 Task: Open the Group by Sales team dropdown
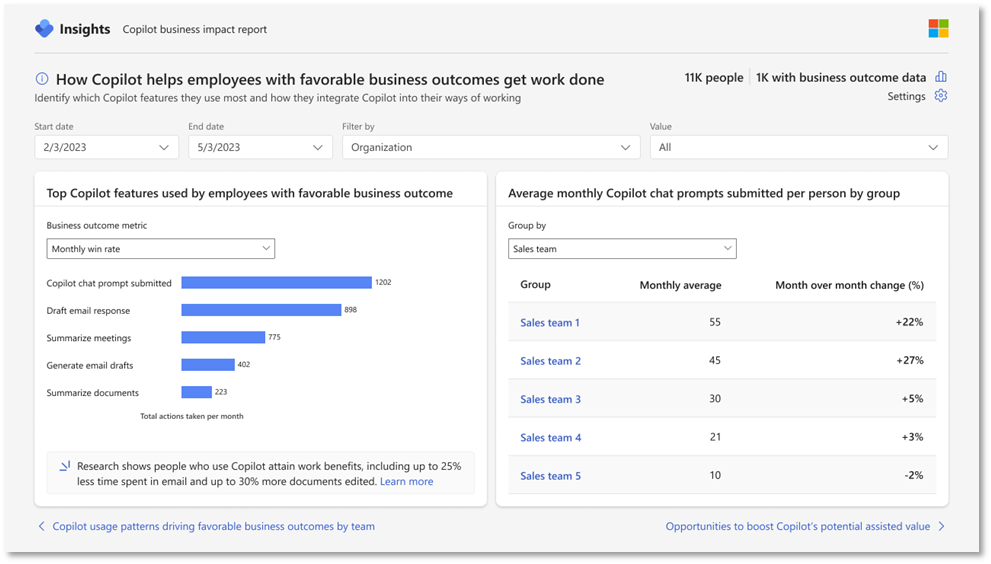click(x=621, y=248)
